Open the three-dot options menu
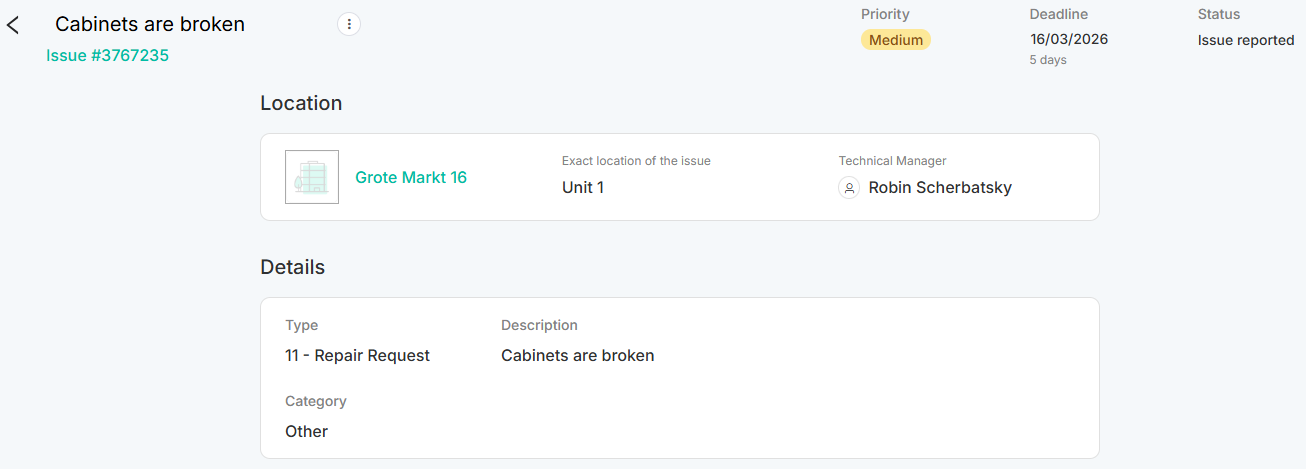1306x469 pixels. (x=348, y=25)
